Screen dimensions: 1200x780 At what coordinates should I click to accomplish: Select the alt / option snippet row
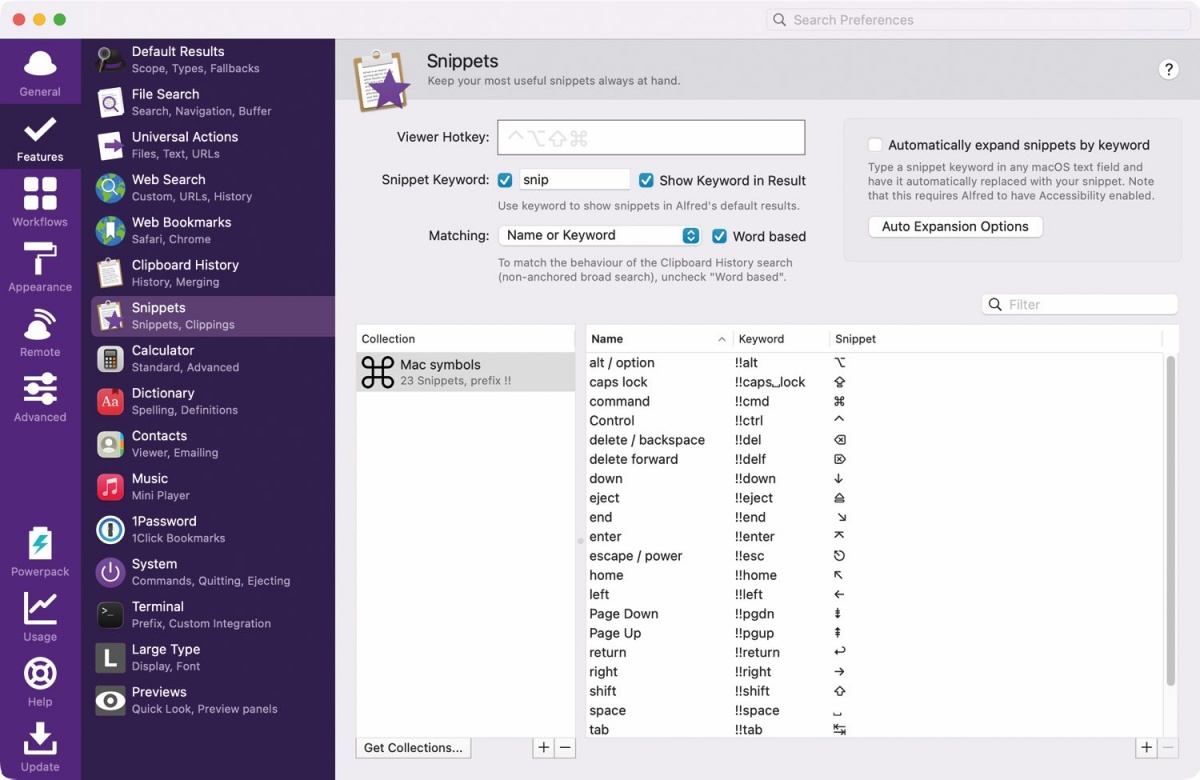875,363
